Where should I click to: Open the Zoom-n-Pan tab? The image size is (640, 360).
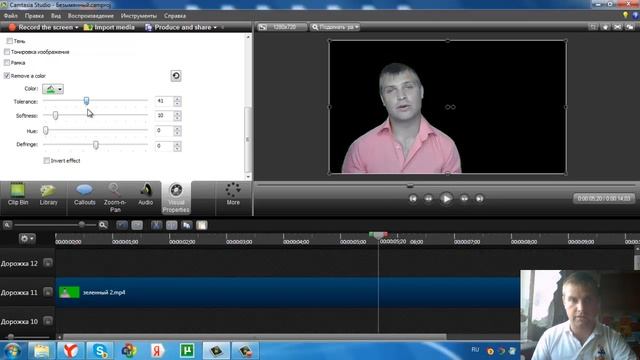click(x=115, y=198)
